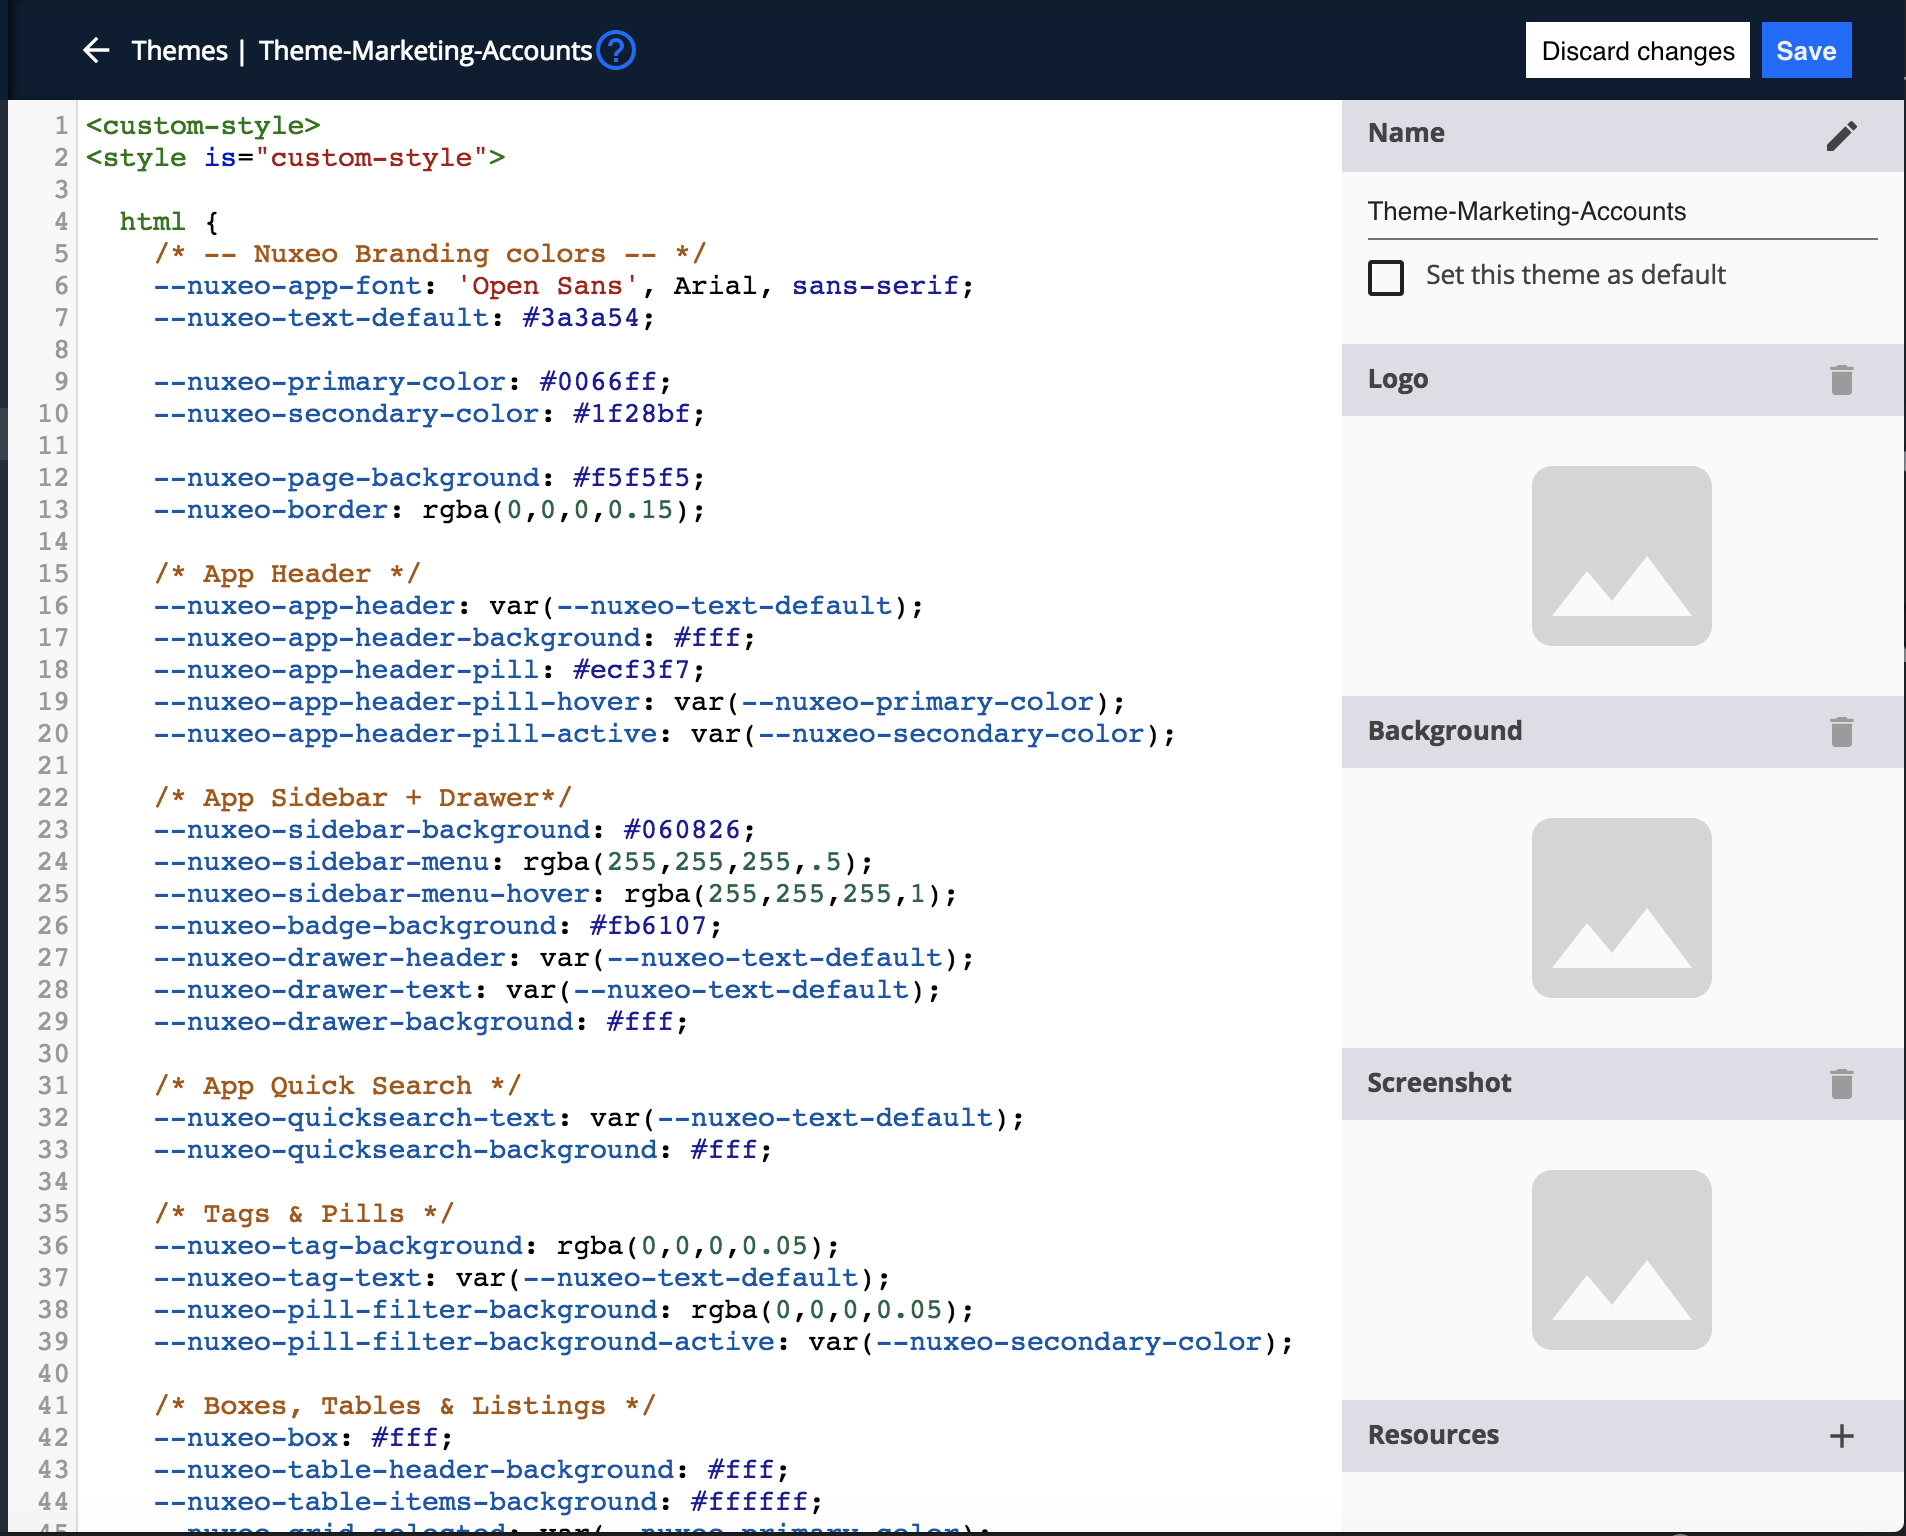Go to Themes breadcrumb link

point(180,51)
